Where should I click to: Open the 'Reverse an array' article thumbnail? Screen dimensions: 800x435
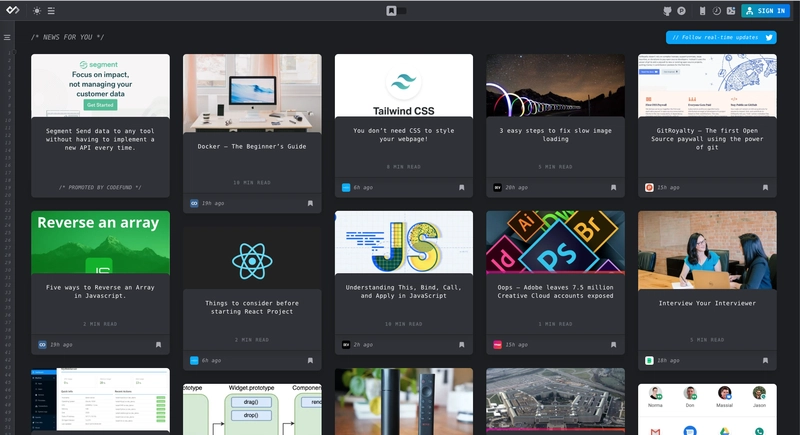(100, 241)
